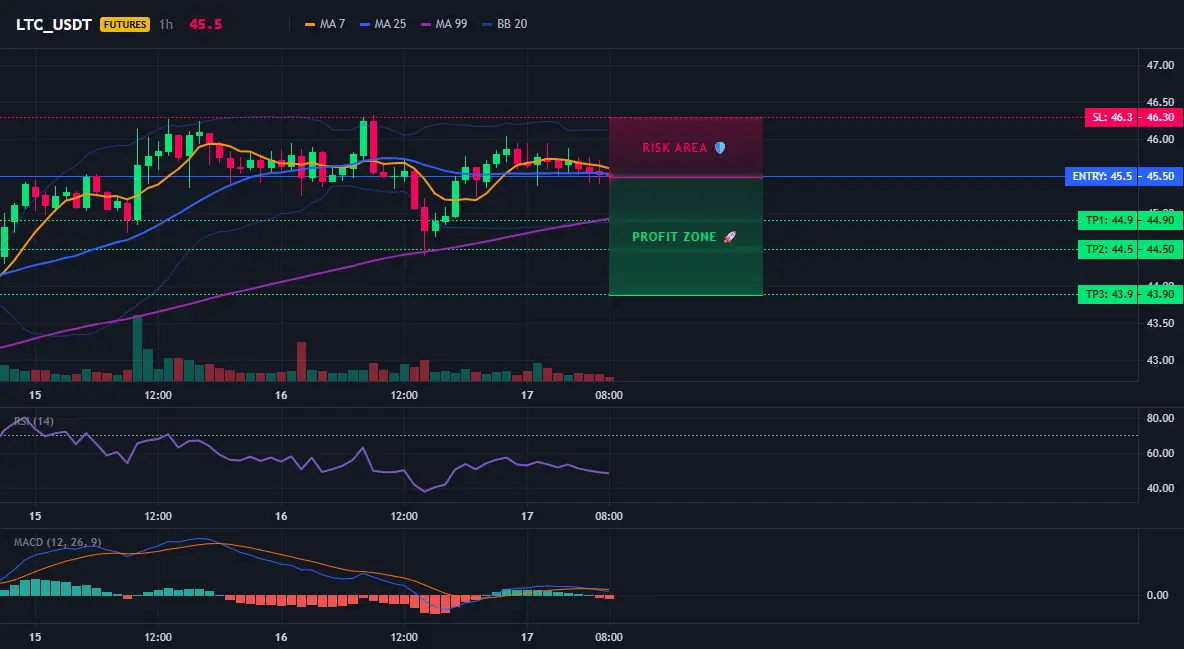Click the 40.00 RSI axis value

(1160, 488)
